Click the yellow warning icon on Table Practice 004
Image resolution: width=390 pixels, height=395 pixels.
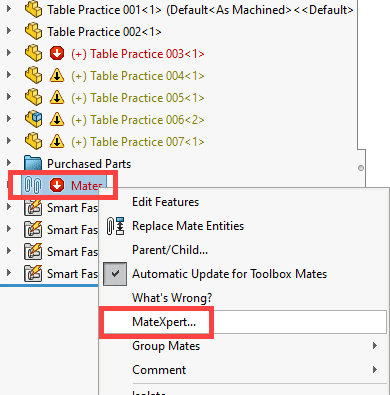pos(57,76)
